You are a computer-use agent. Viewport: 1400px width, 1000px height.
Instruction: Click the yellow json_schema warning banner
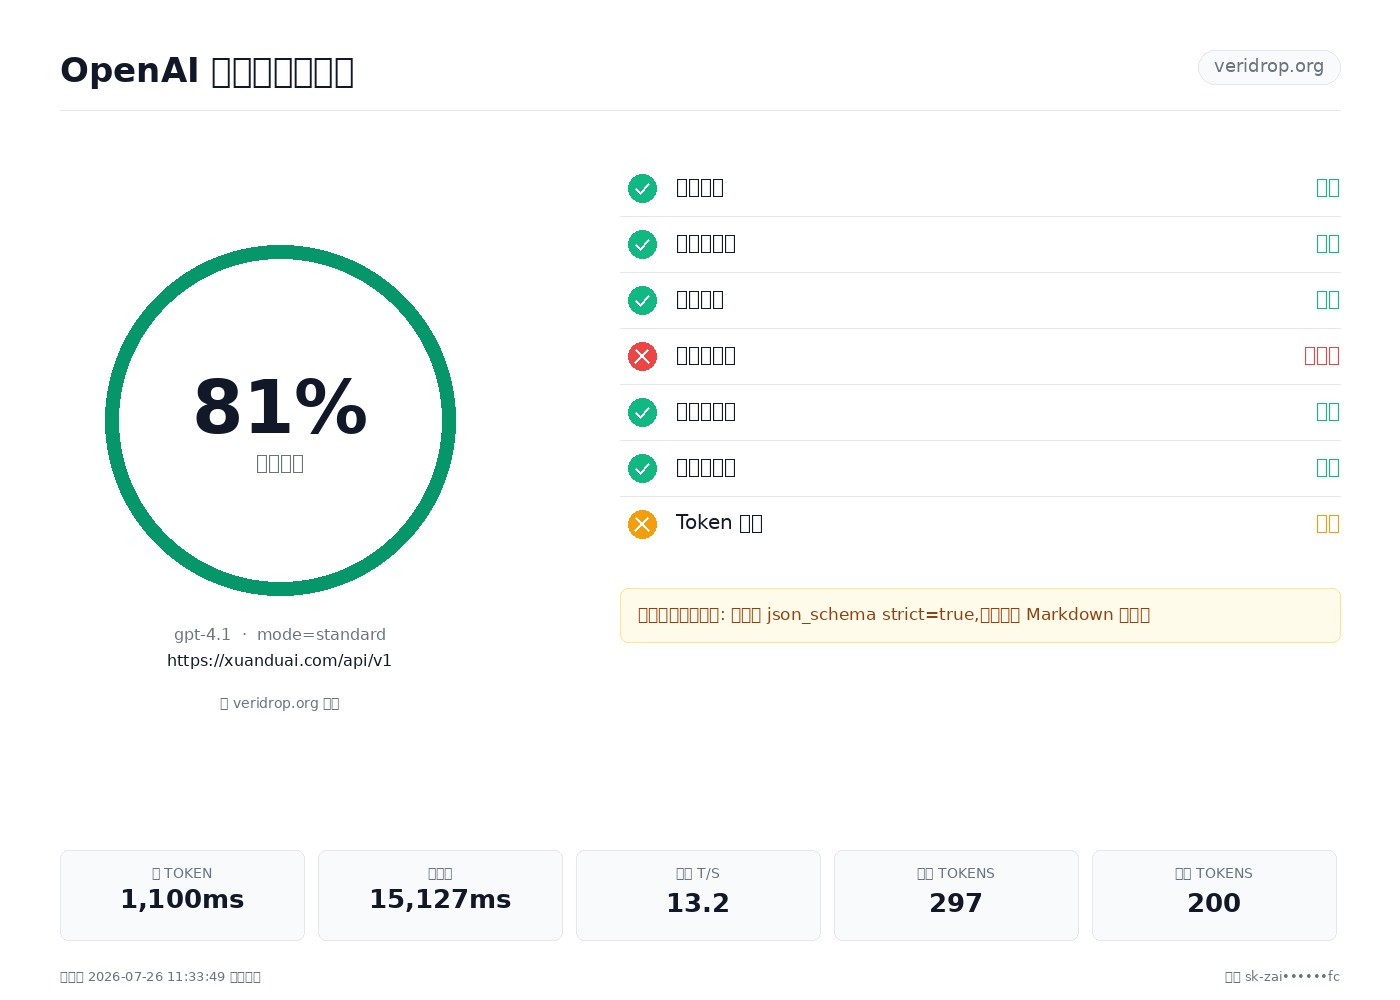[980, 616]
